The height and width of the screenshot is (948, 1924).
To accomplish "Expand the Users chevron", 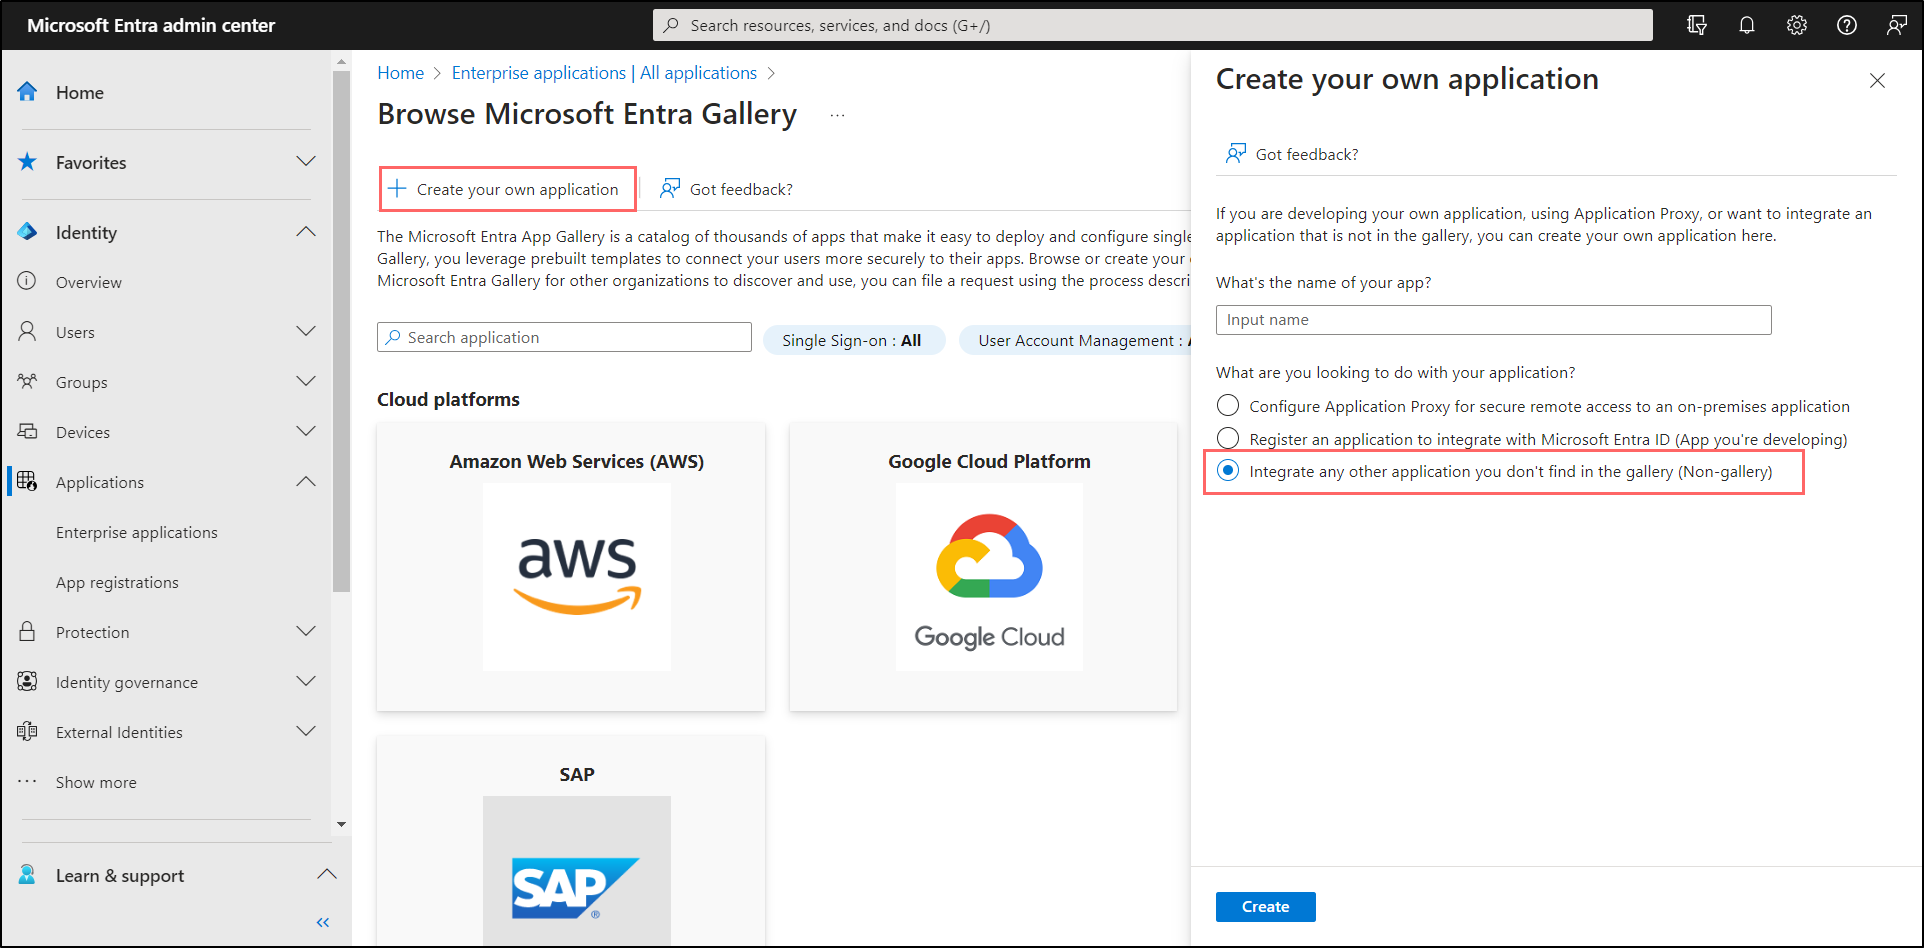I will 306,331.
